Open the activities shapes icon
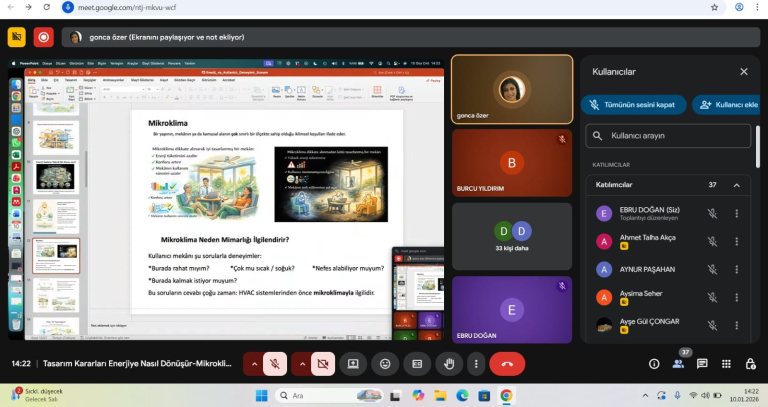 (725, 364)
